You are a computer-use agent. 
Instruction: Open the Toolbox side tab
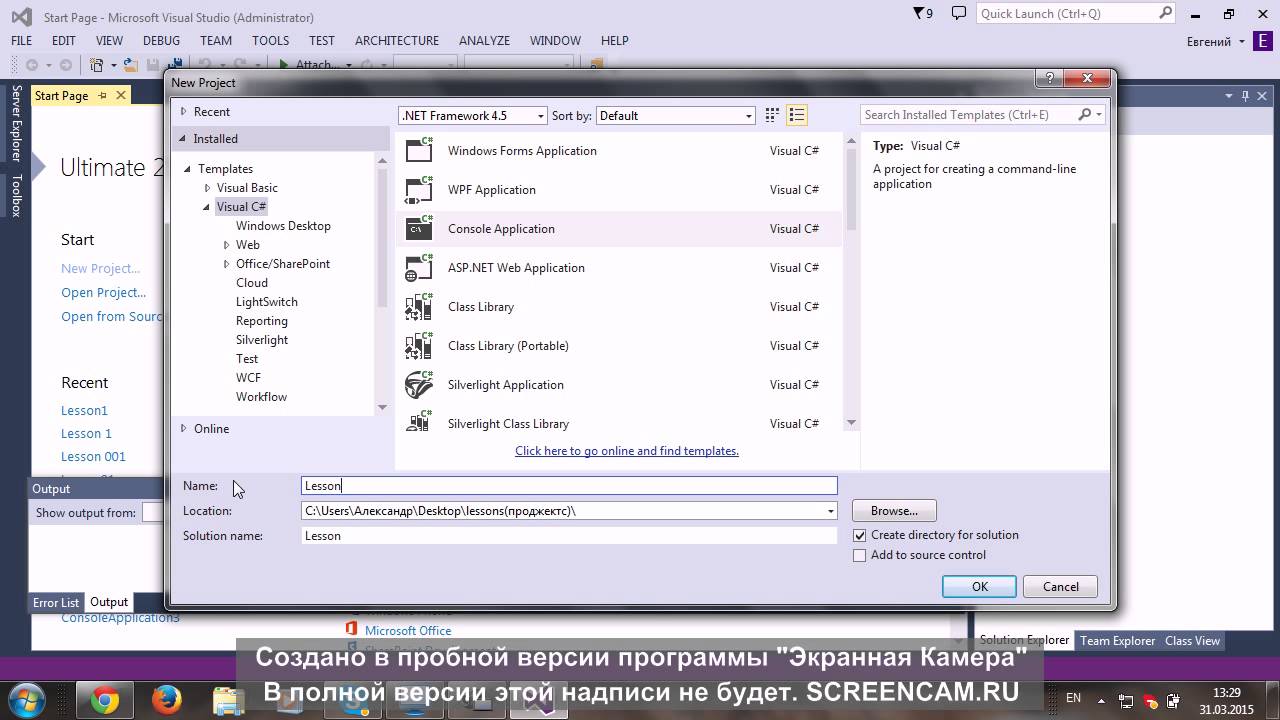pos(16,195)
